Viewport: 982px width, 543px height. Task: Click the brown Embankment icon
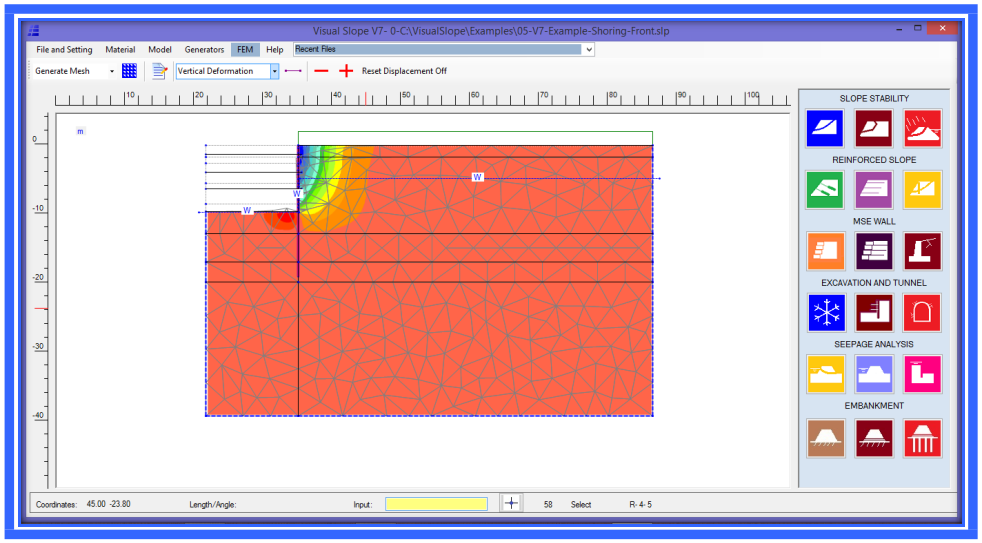[x=825, y=438]
